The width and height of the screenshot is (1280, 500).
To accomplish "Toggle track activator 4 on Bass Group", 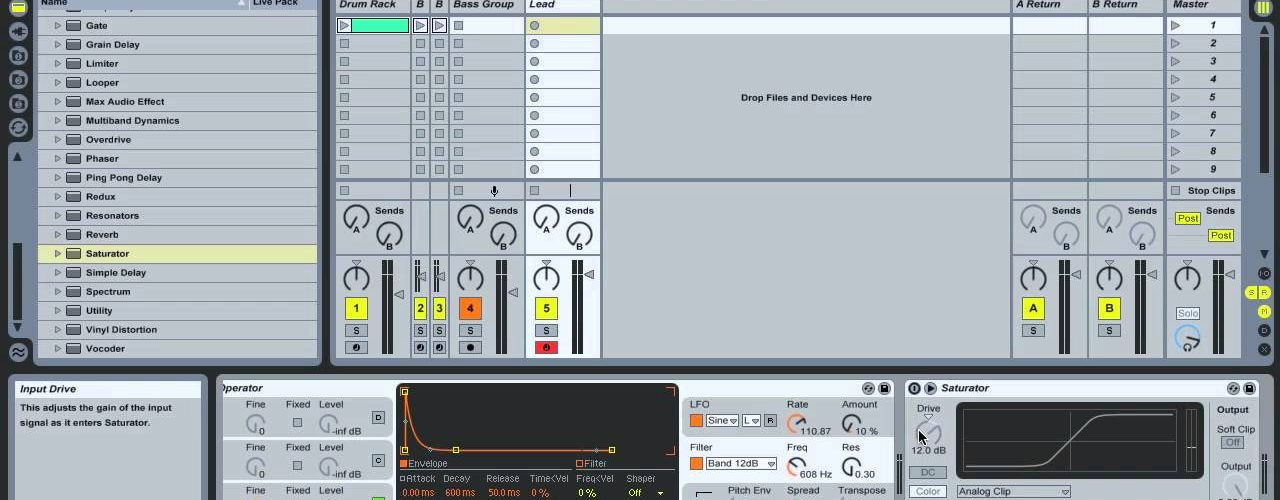I will click(470, 308).
